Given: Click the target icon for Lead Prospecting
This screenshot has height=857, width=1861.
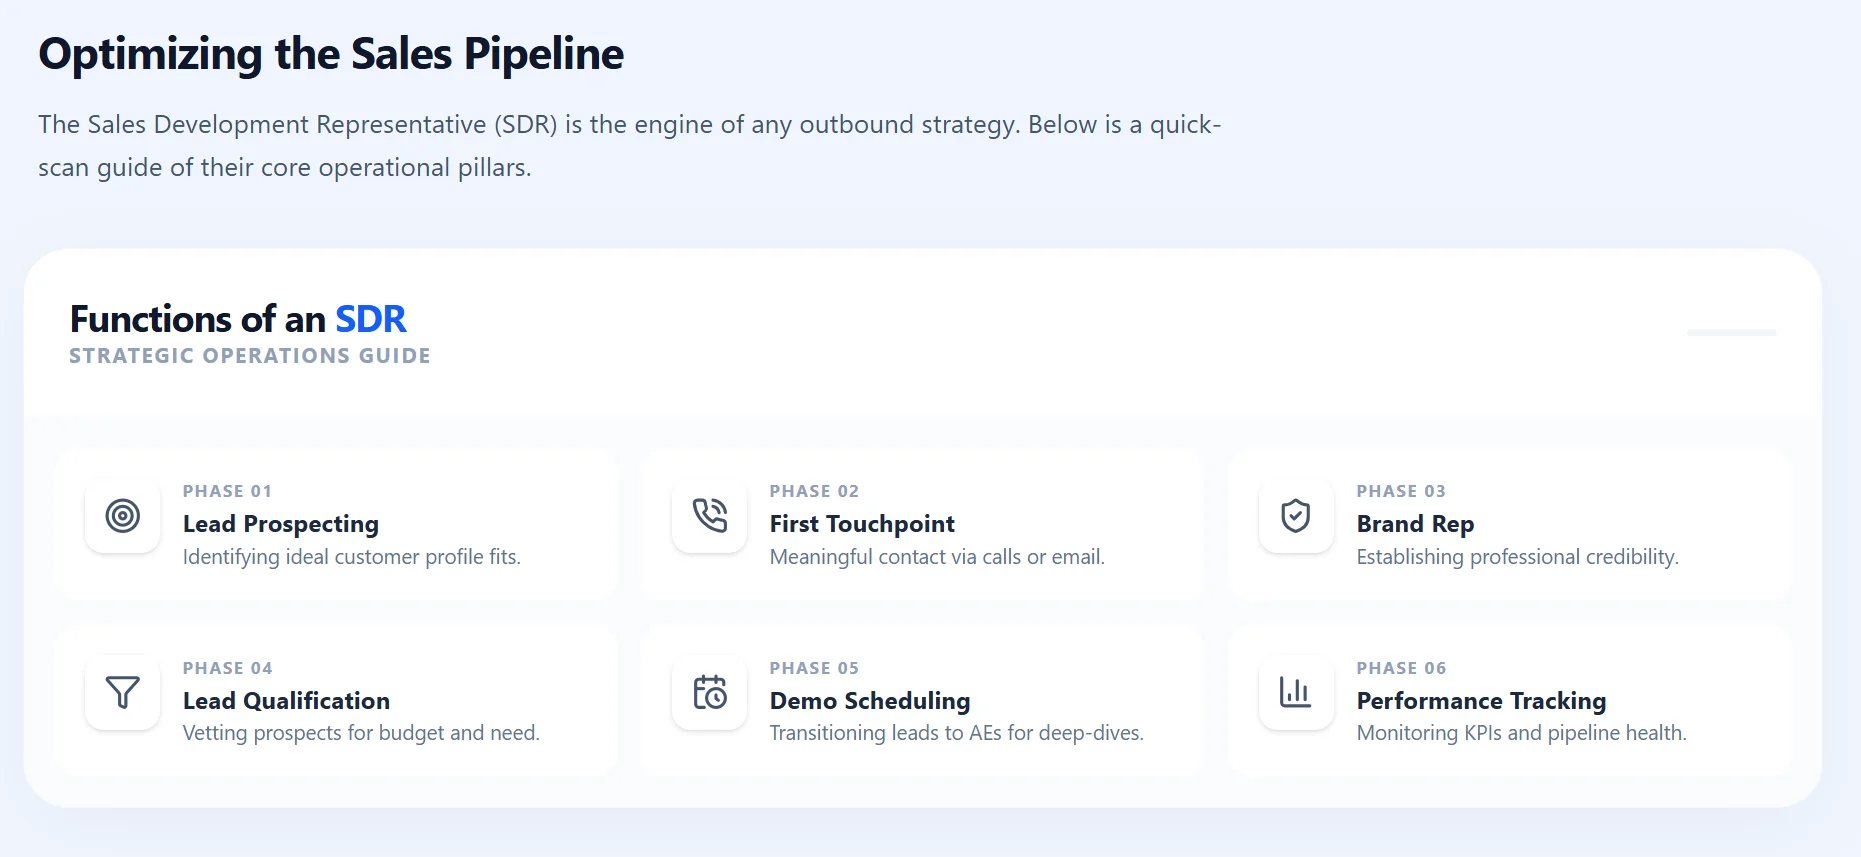Looking at the screenshot, I should 123,516.
